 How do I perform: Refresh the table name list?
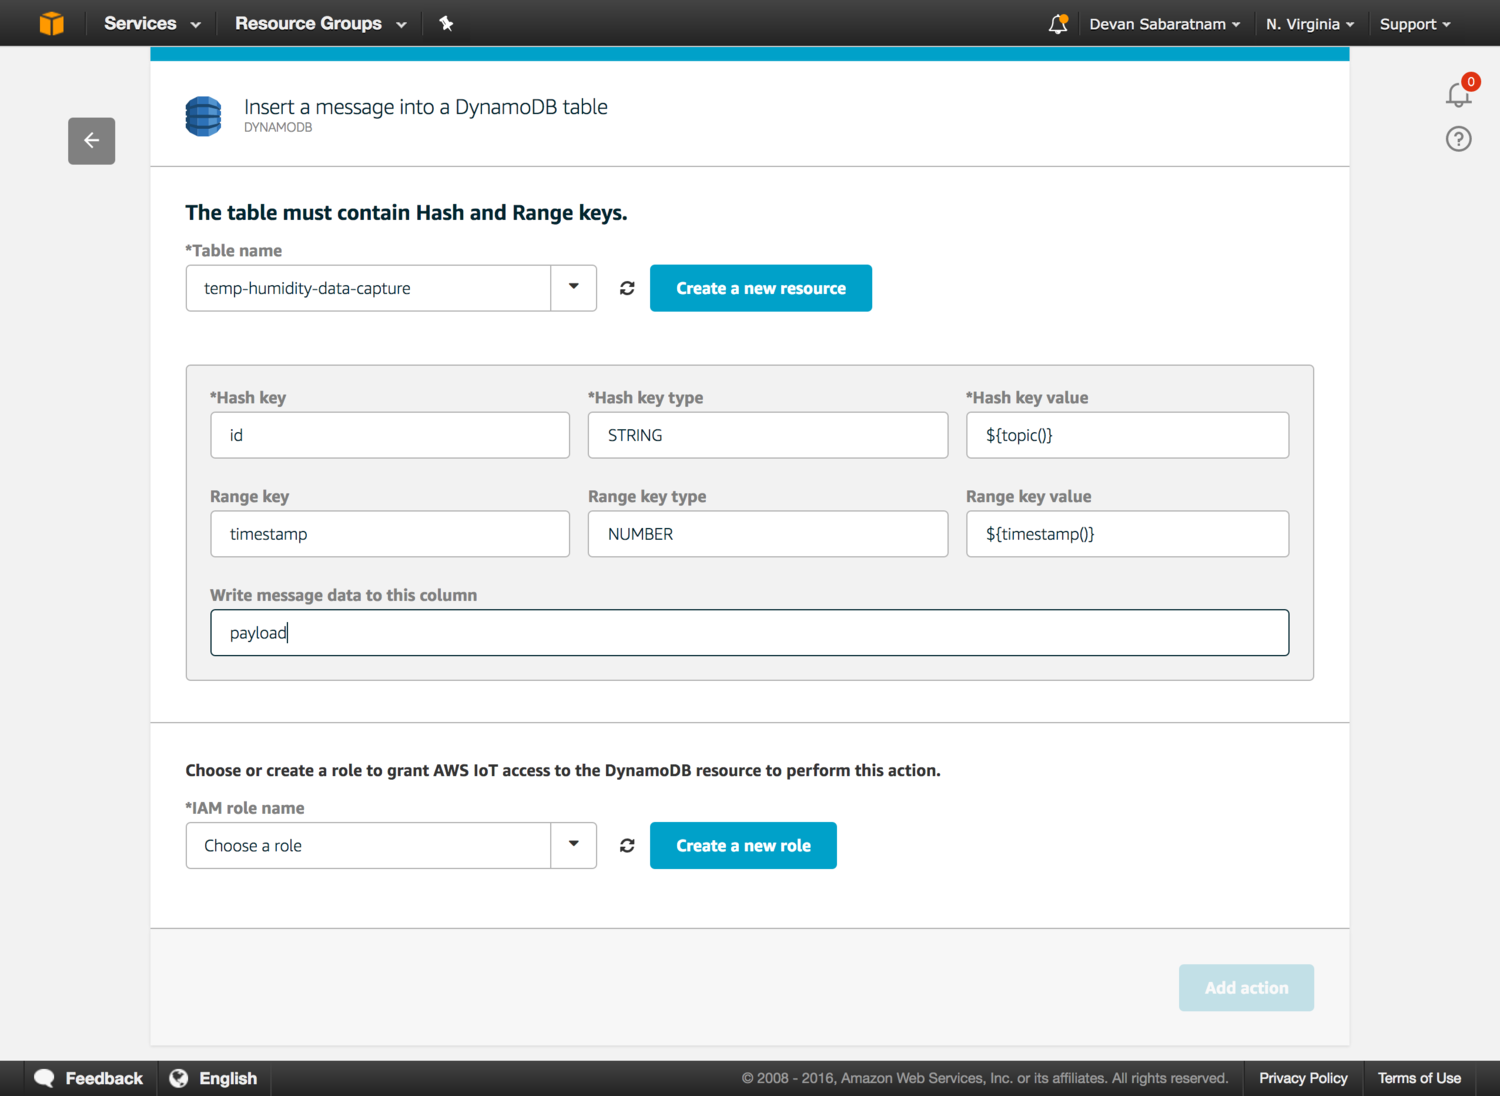[x=627, y=288]
